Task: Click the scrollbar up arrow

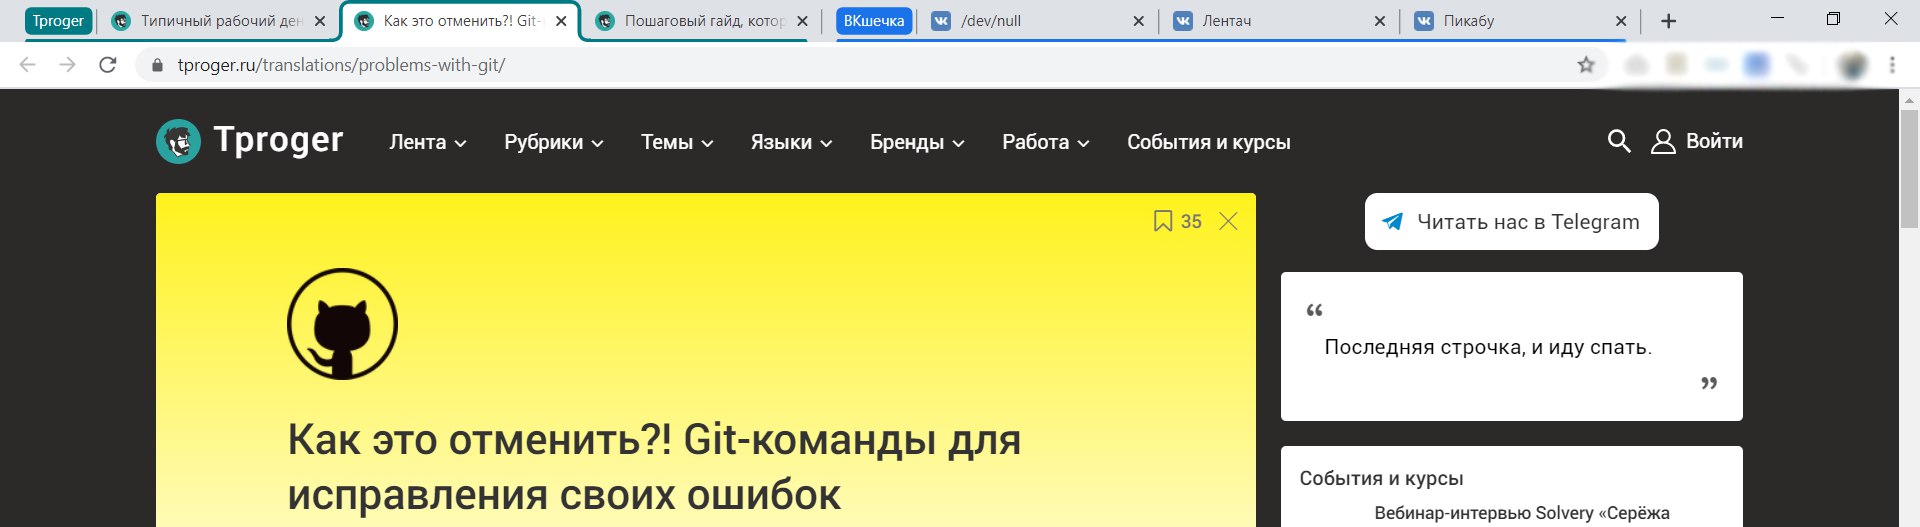Action: [1908, 100]
